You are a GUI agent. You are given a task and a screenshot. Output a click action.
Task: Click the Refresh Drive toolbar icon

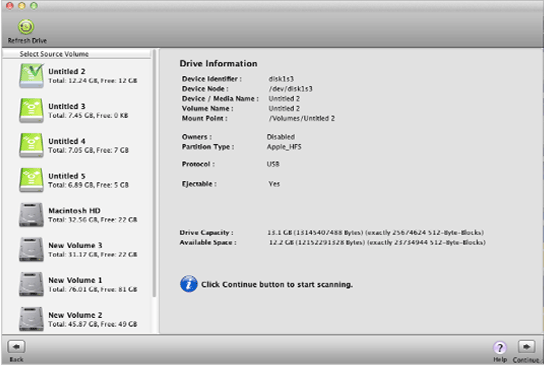point(26,27)
